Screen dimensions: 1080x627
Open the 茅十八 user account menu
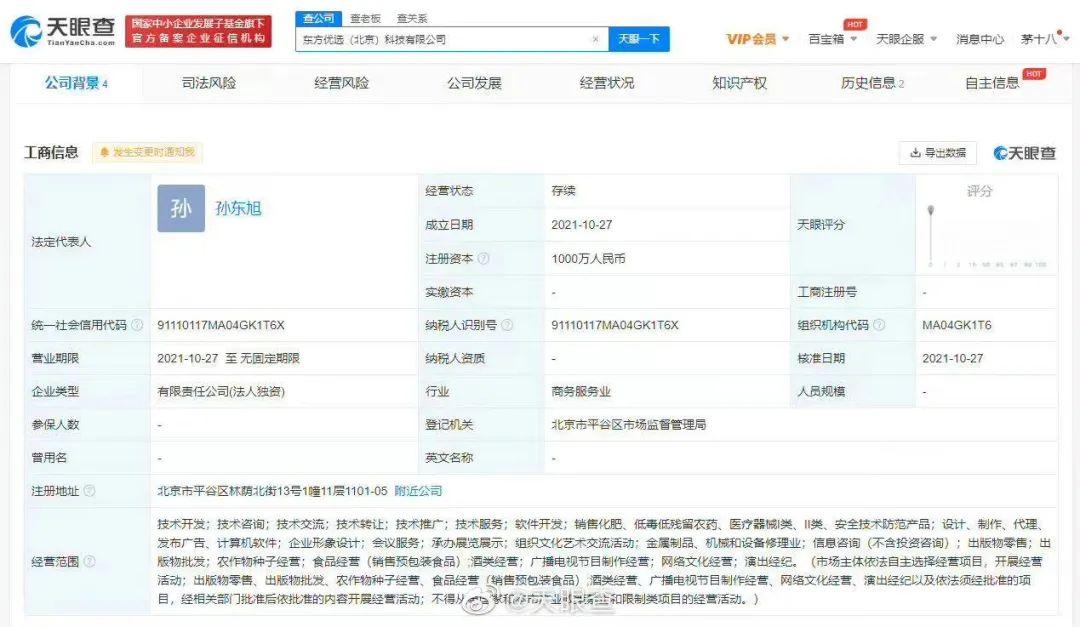pos(1043,39)
